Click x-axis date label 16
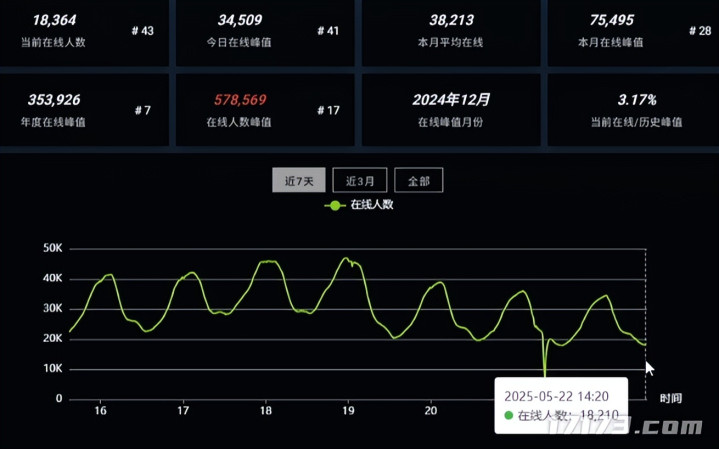Image resolution: width=719 pixels, height=449 pixels. (x=100, y=410)
